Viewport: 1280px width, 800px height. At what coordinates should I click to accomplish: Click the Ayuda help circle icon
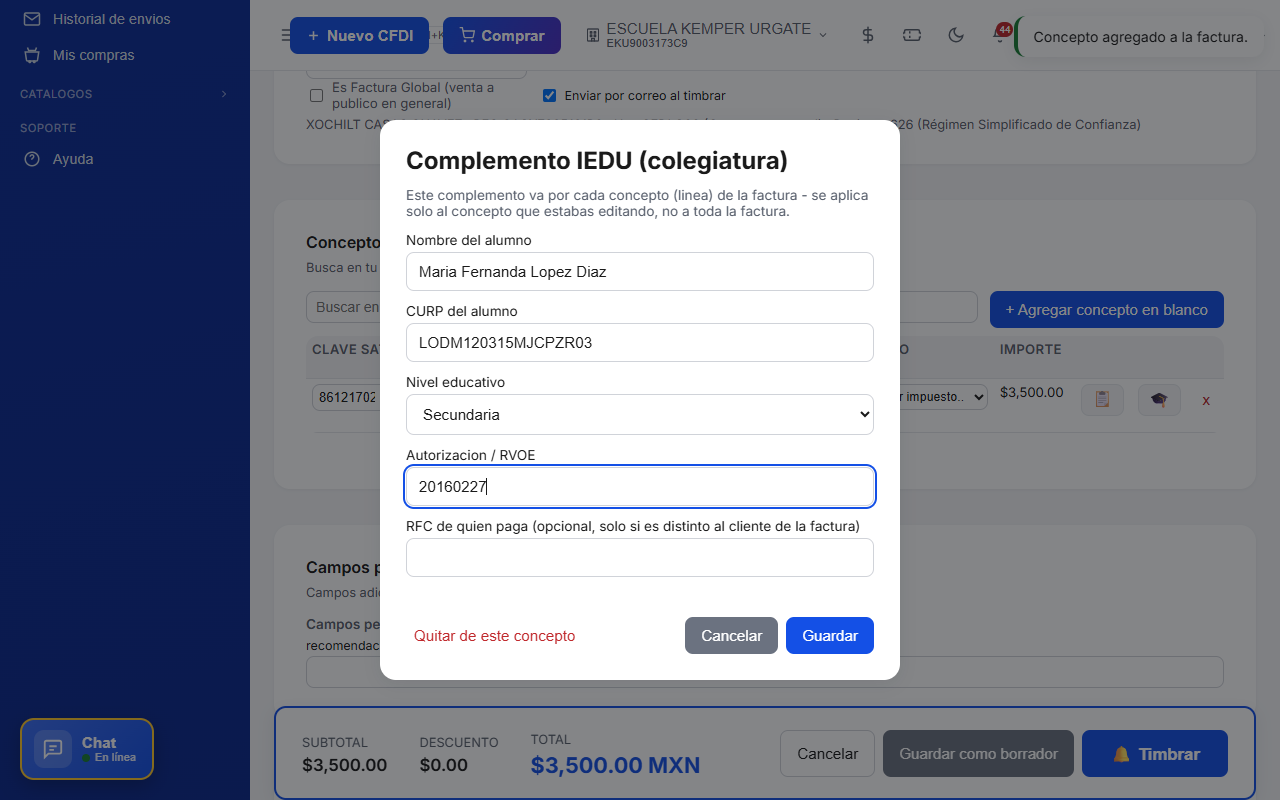tap(32, 159)
